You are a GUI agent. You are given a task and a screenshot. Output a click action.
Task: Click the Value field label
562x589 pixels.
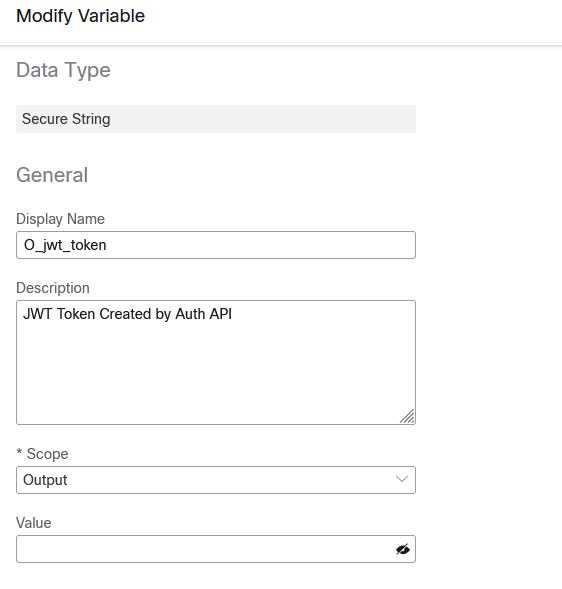[x=33, y=523]
